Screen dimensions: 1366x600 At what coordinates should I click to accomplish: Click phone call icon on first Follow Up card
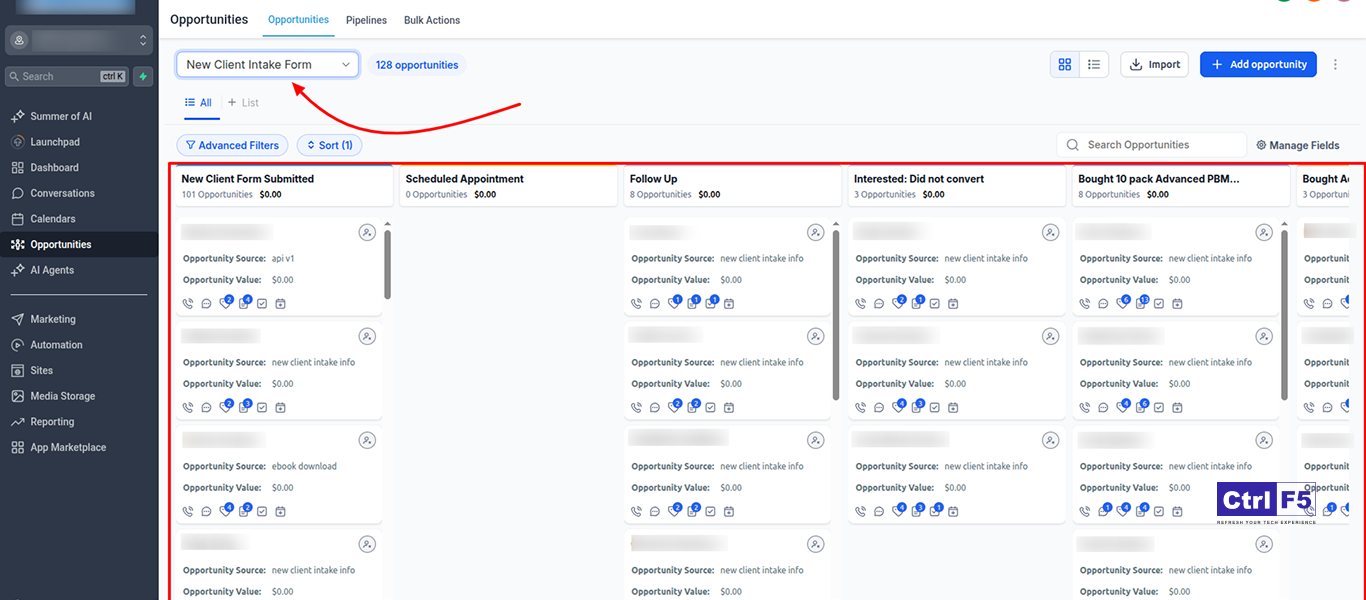(x=636, y=303)
